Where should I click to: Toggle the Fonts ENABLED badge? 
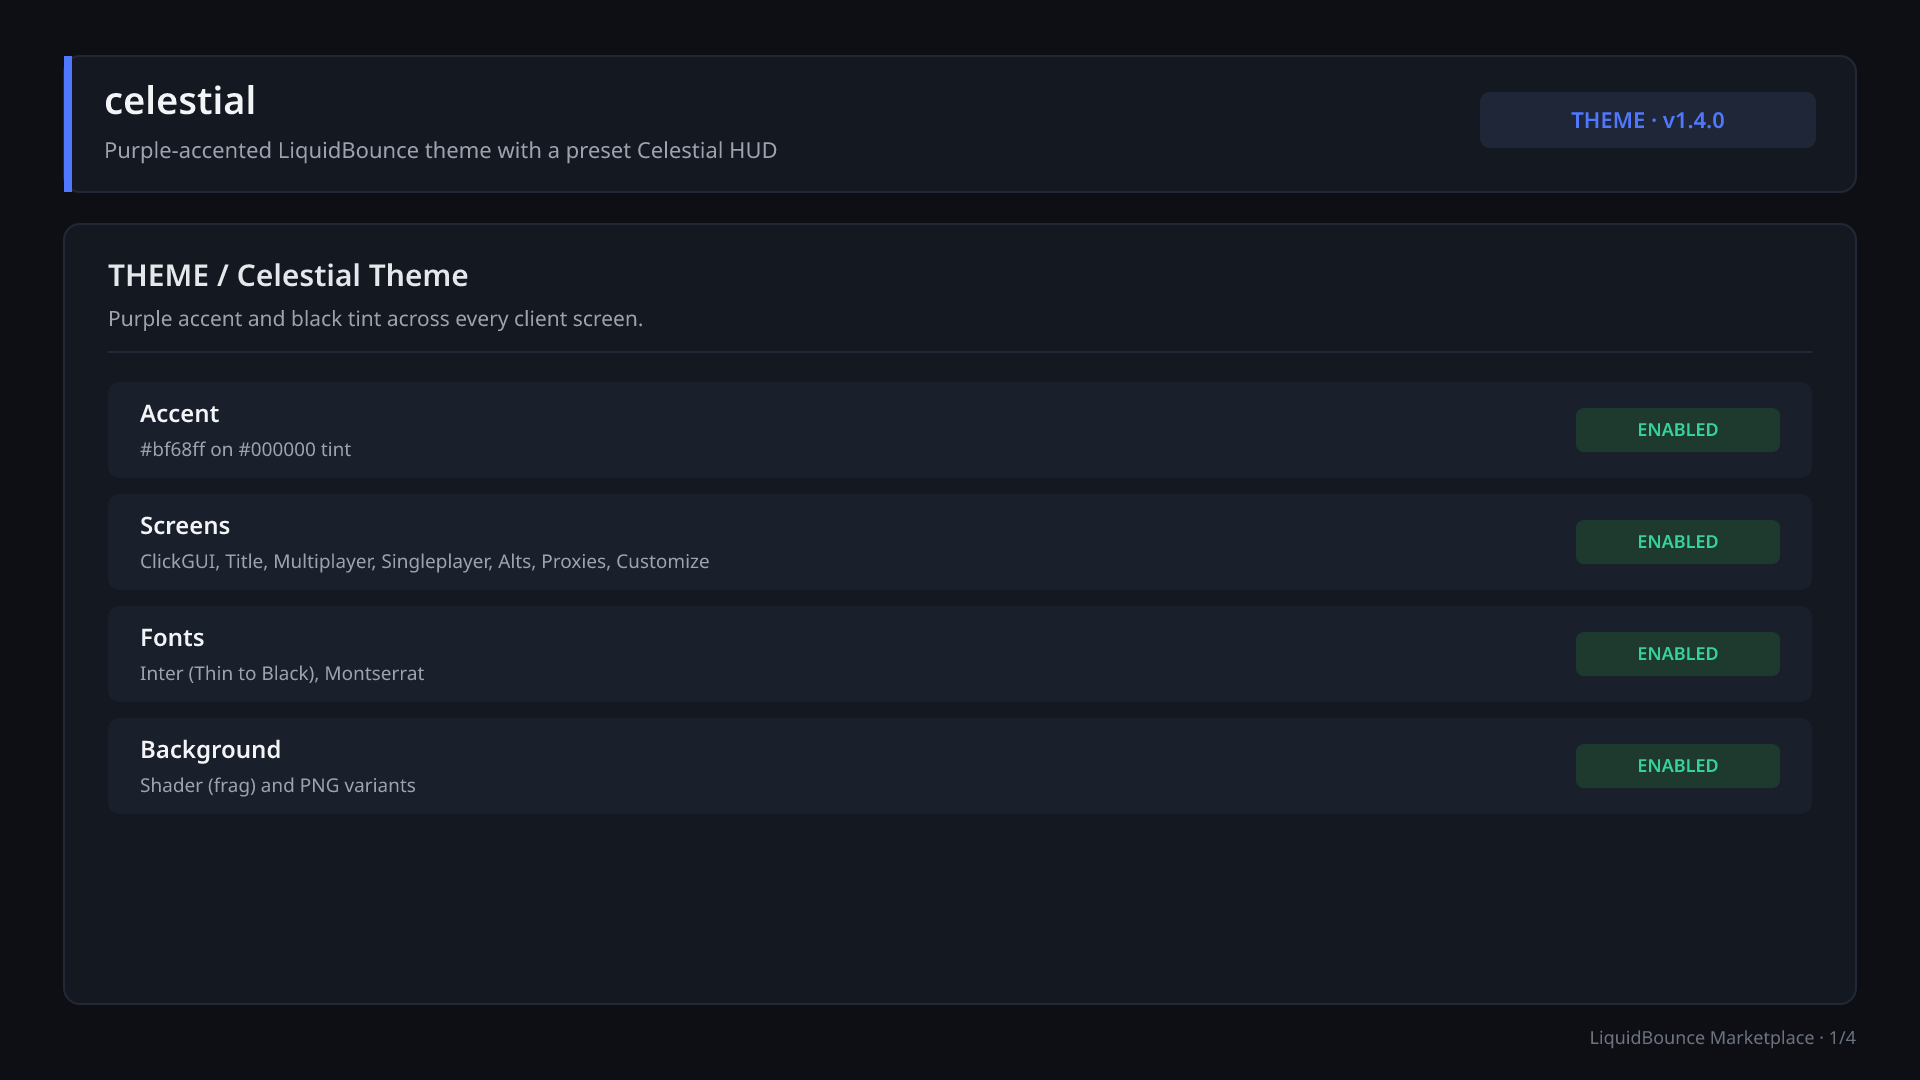1677,654
